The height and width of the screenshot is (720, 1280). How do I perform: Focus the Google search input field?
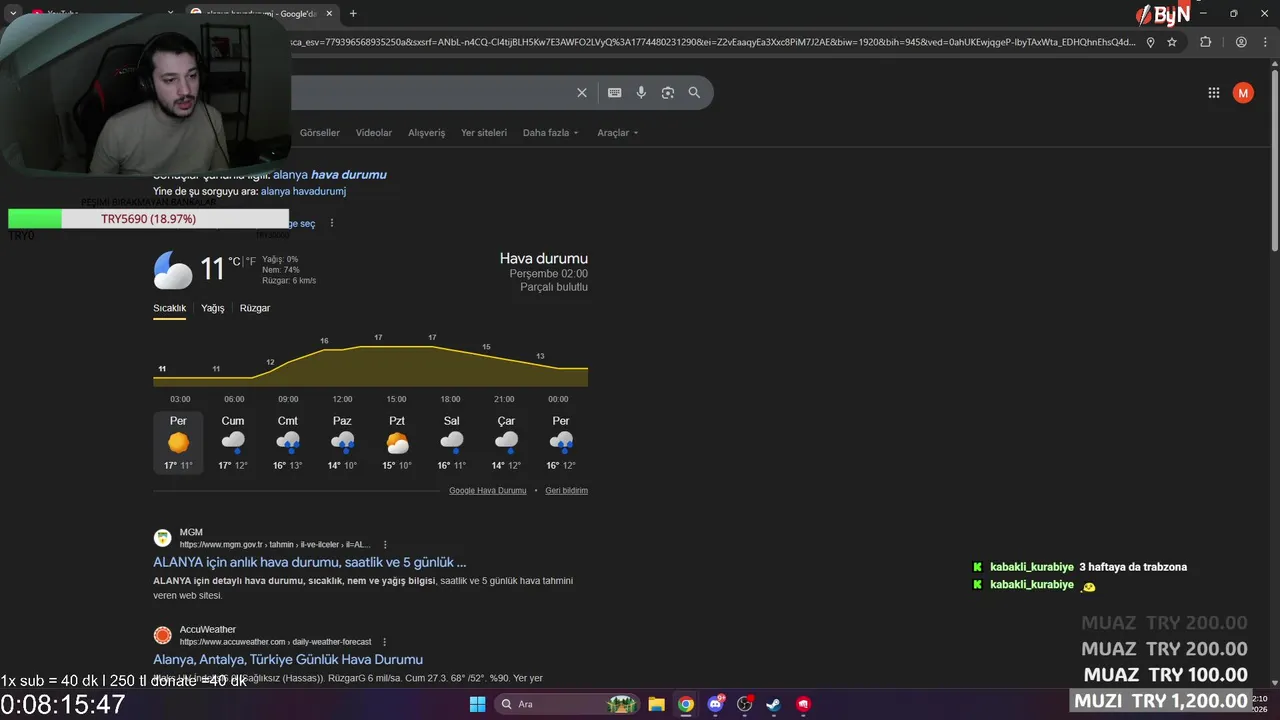tap(430, 93)
